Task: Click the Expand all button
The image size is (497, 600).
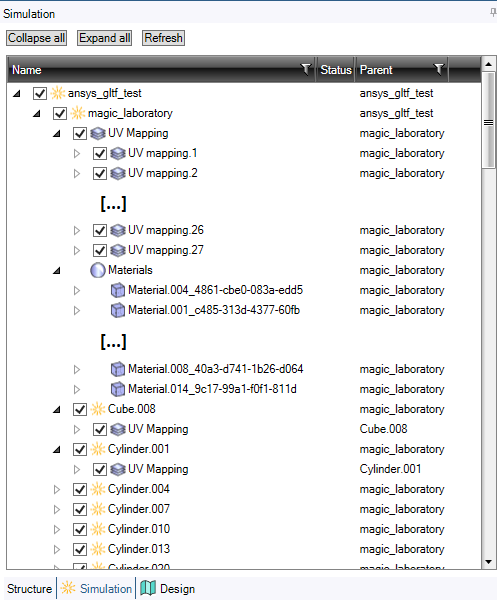Action: (x=104, y=38)
